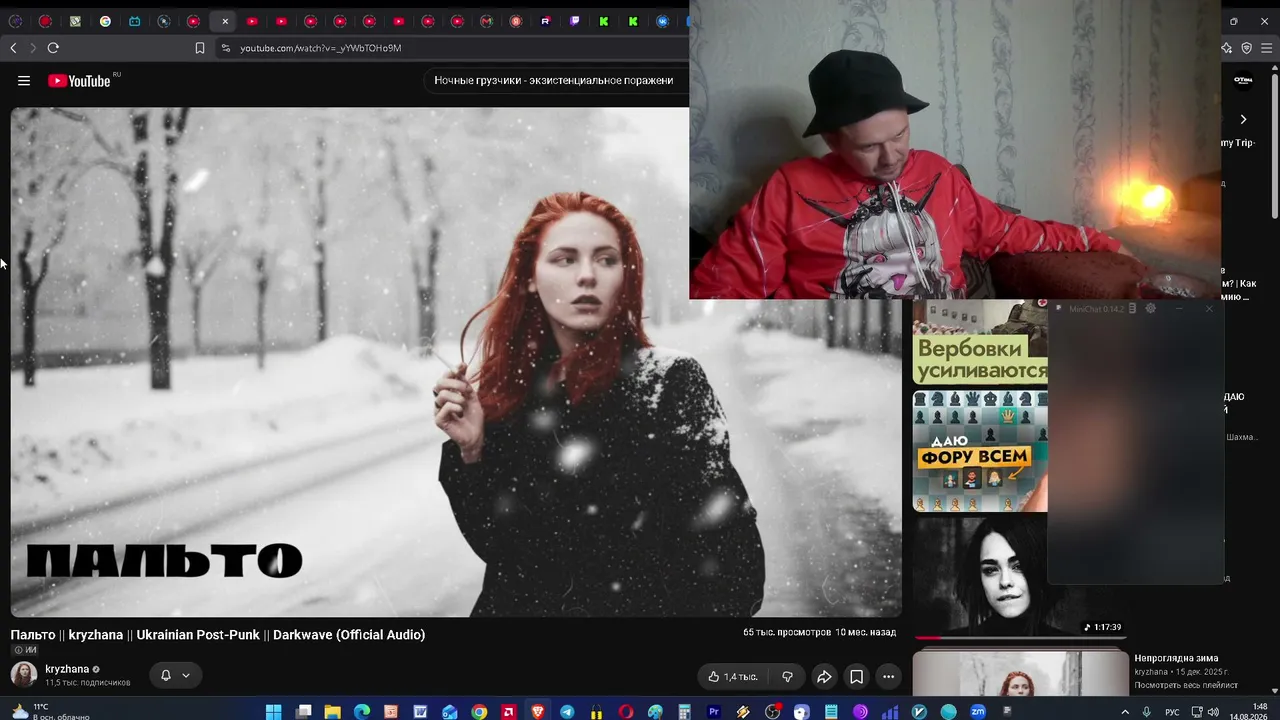Open the YouTube guide hamburger menu
1280x720 pixels.
[24, 81]
